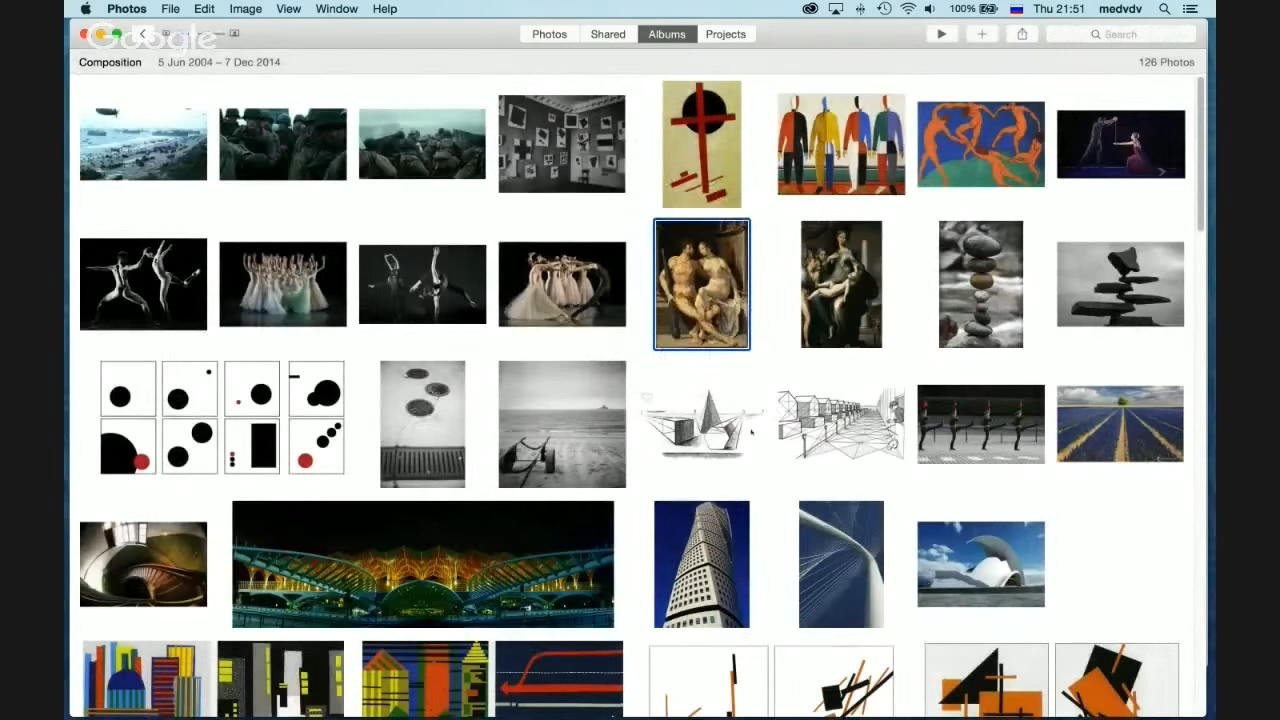Screen dimensions: 1280x720
Task: Switch to the Projects tab
Action: tap(726, 34)
